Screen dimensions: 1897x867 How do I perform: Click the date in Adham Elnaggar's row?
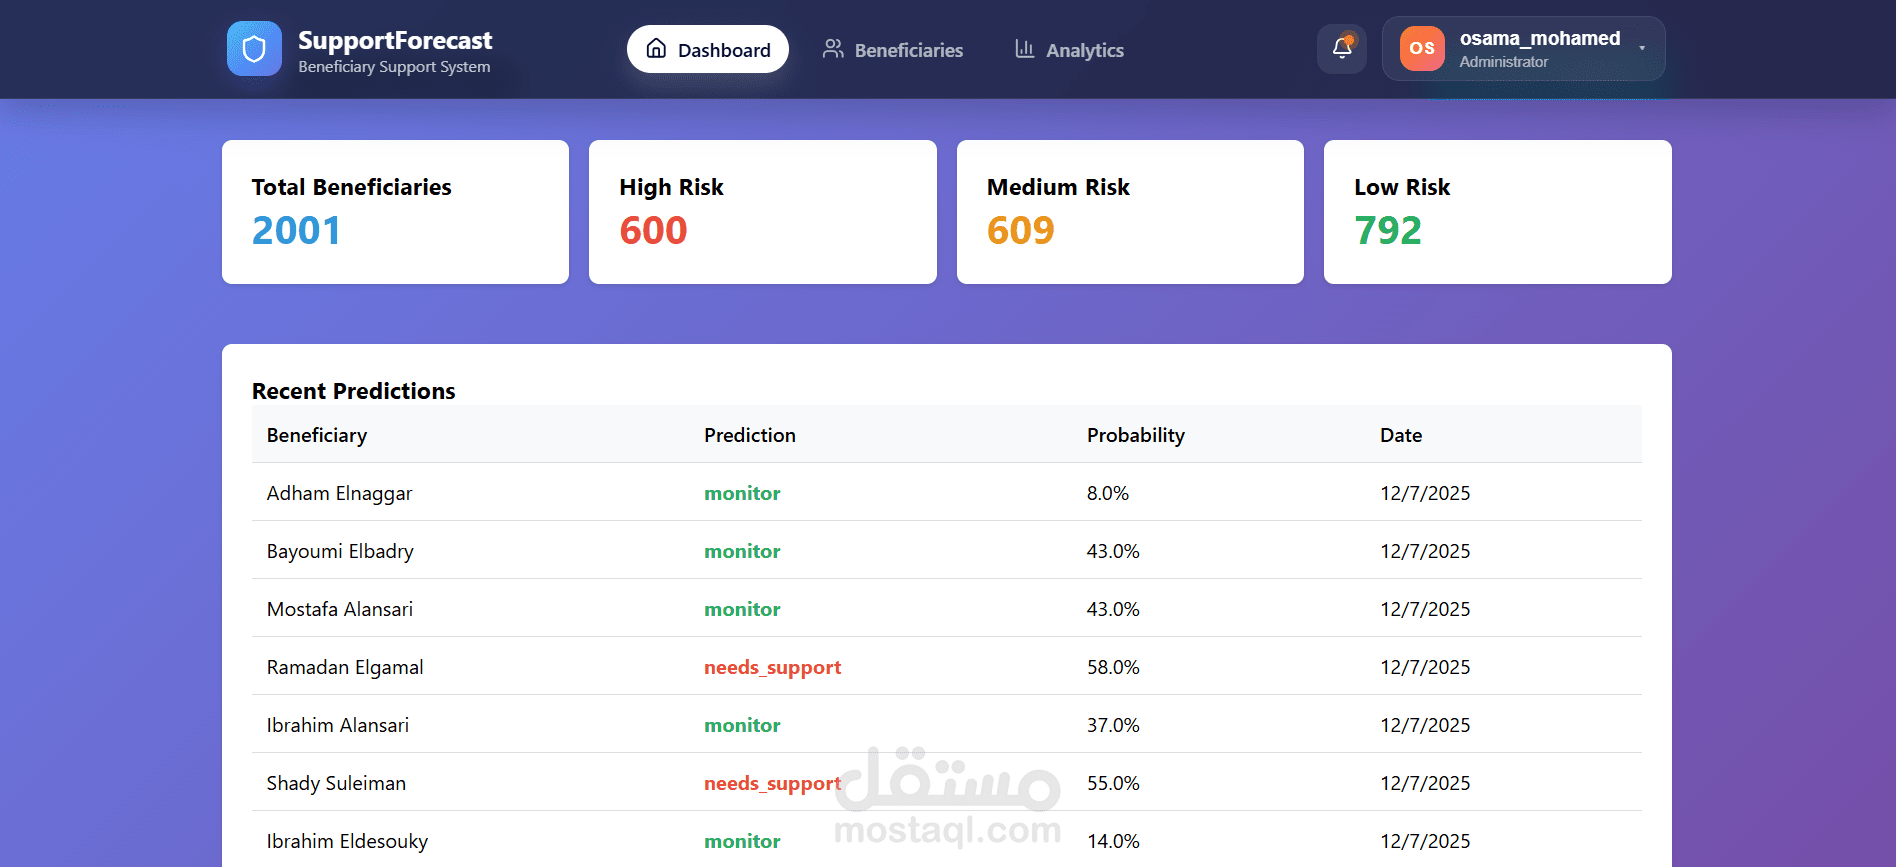point(1425,493)
